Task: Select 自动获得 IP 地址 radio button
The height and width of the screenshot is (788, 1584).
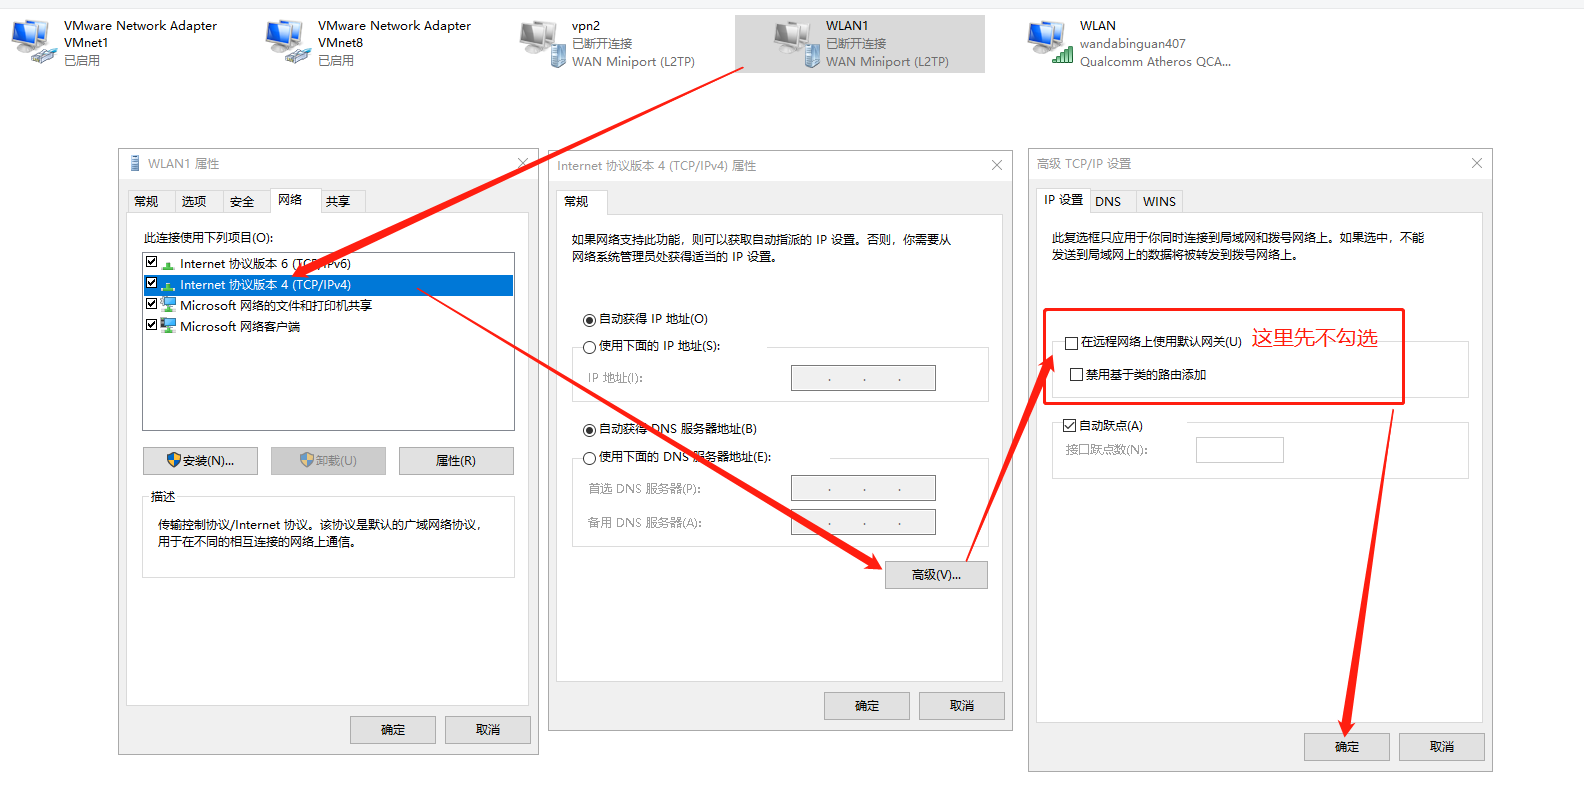Action: click(x=589, y=320)
